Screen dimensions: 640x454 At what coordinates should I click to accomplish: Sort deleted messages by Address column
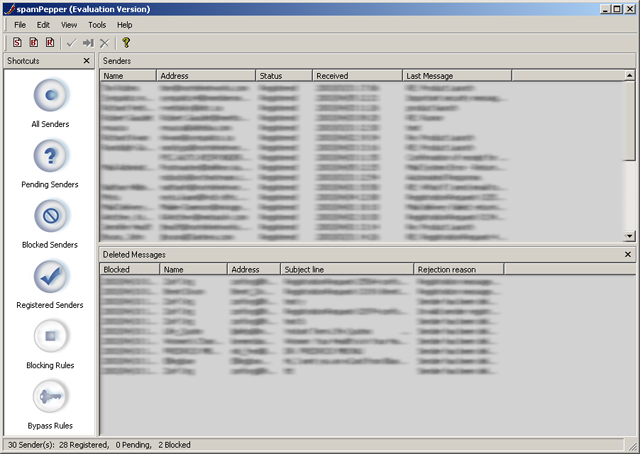pyautogui.click(x=254, y=269)
